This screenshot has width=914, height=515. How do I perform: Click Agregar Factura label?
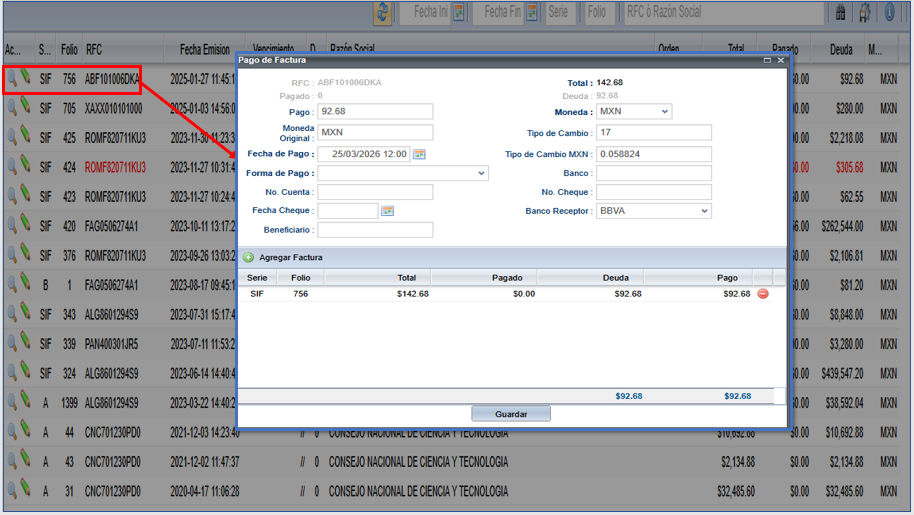(x=291, y=258)
